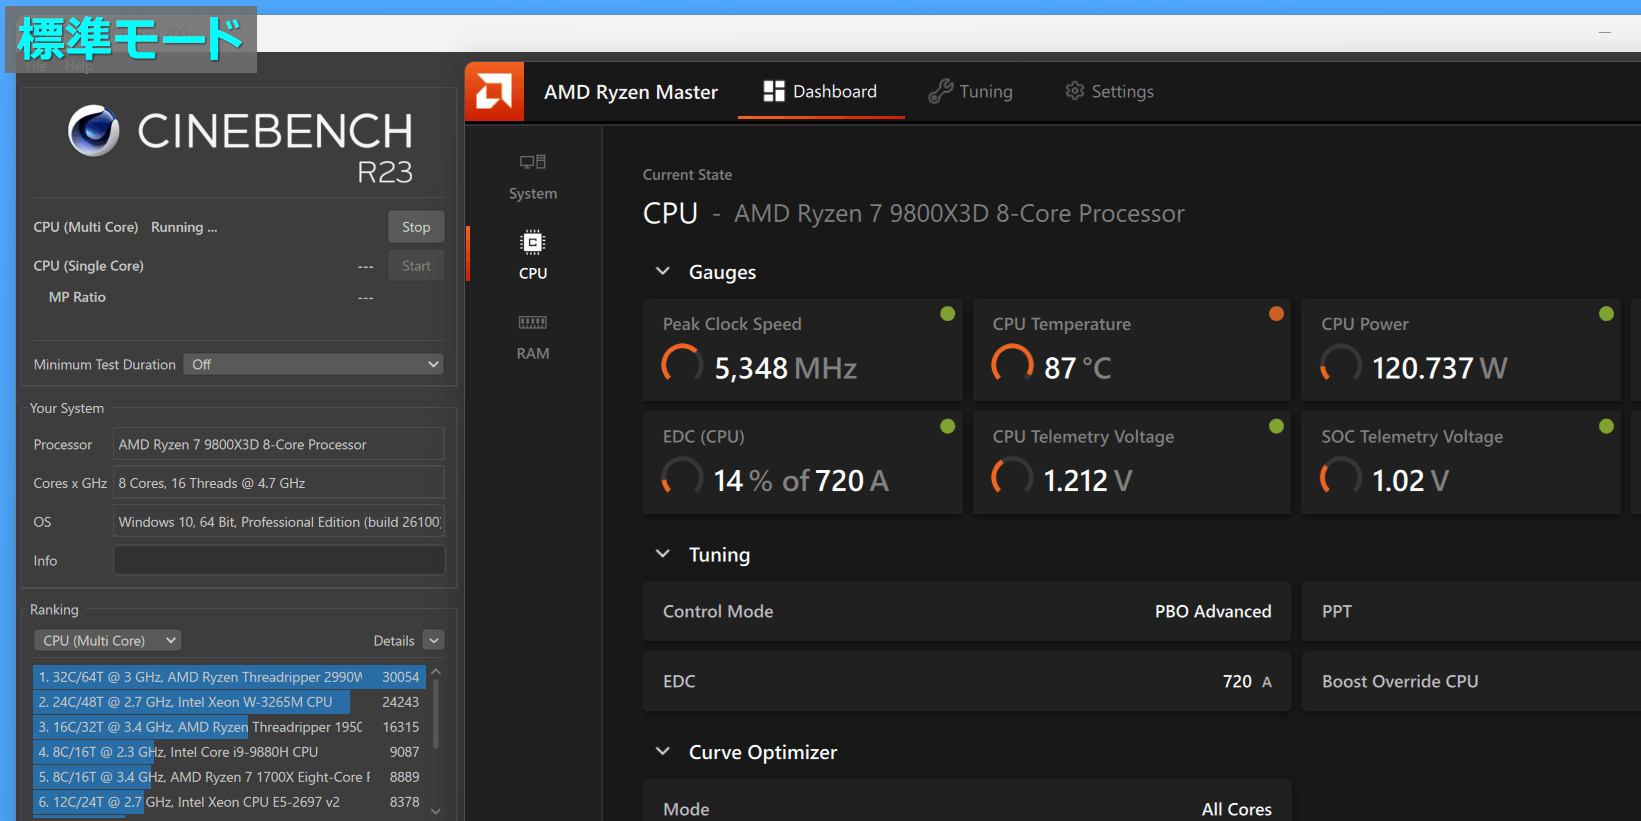Click the CPU Power status indicator dot
Screen dimensions: 1641x821
(x=1606, y=314)
